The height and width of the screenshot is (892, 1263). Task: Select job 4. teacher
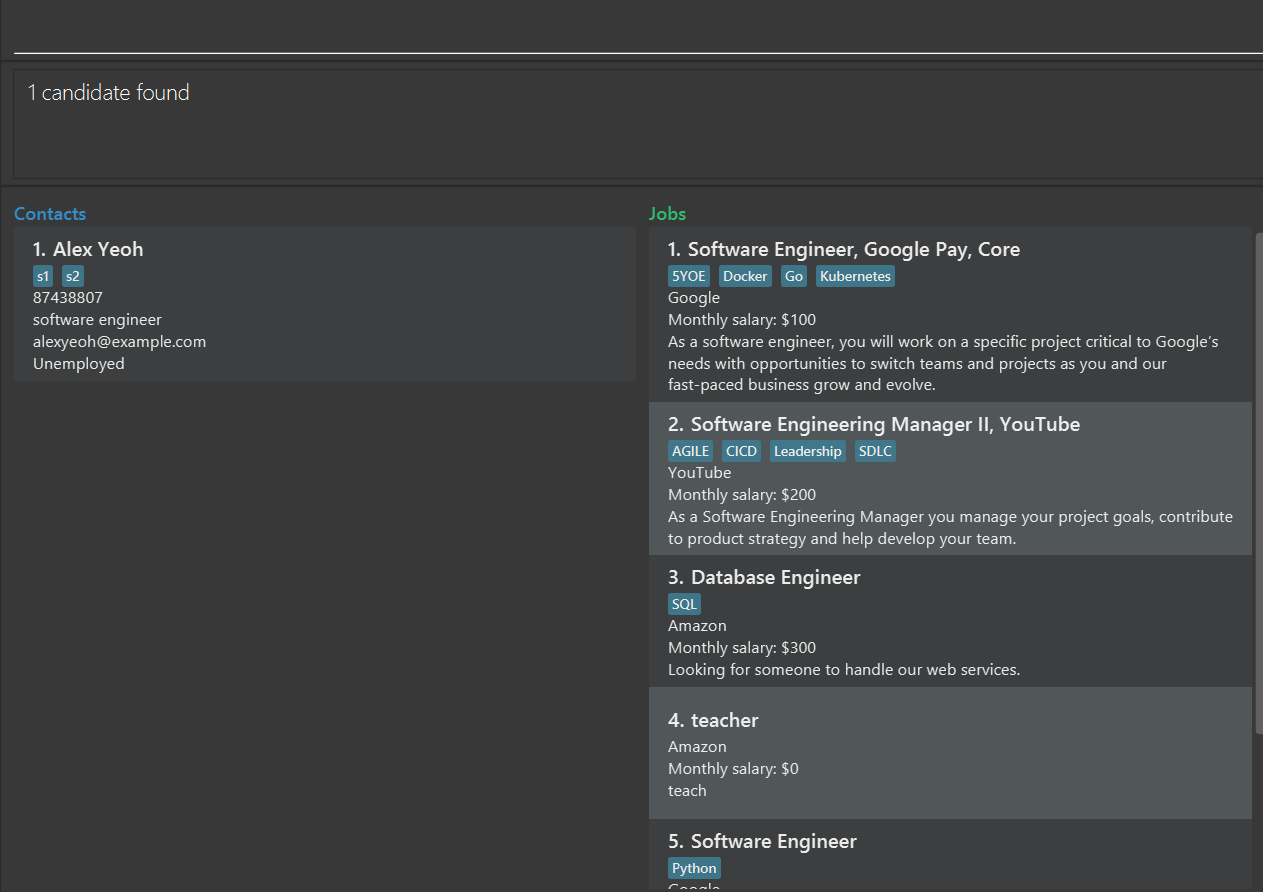[950, 753]
